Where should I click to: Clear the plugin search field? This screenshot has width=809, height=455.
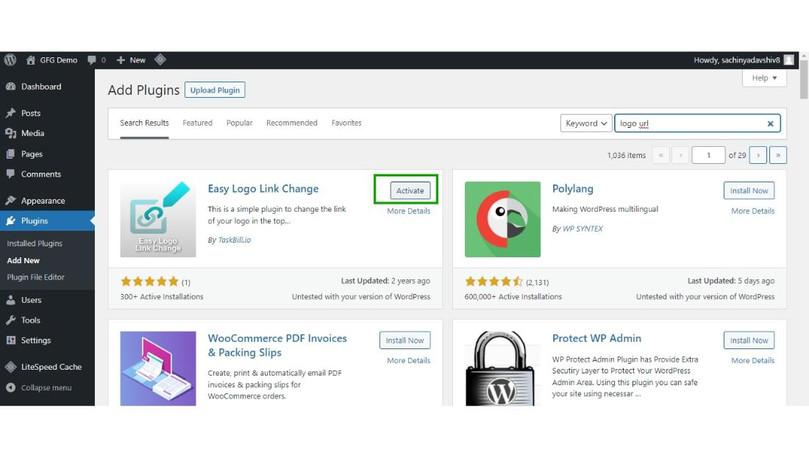(x=770, y=124)
